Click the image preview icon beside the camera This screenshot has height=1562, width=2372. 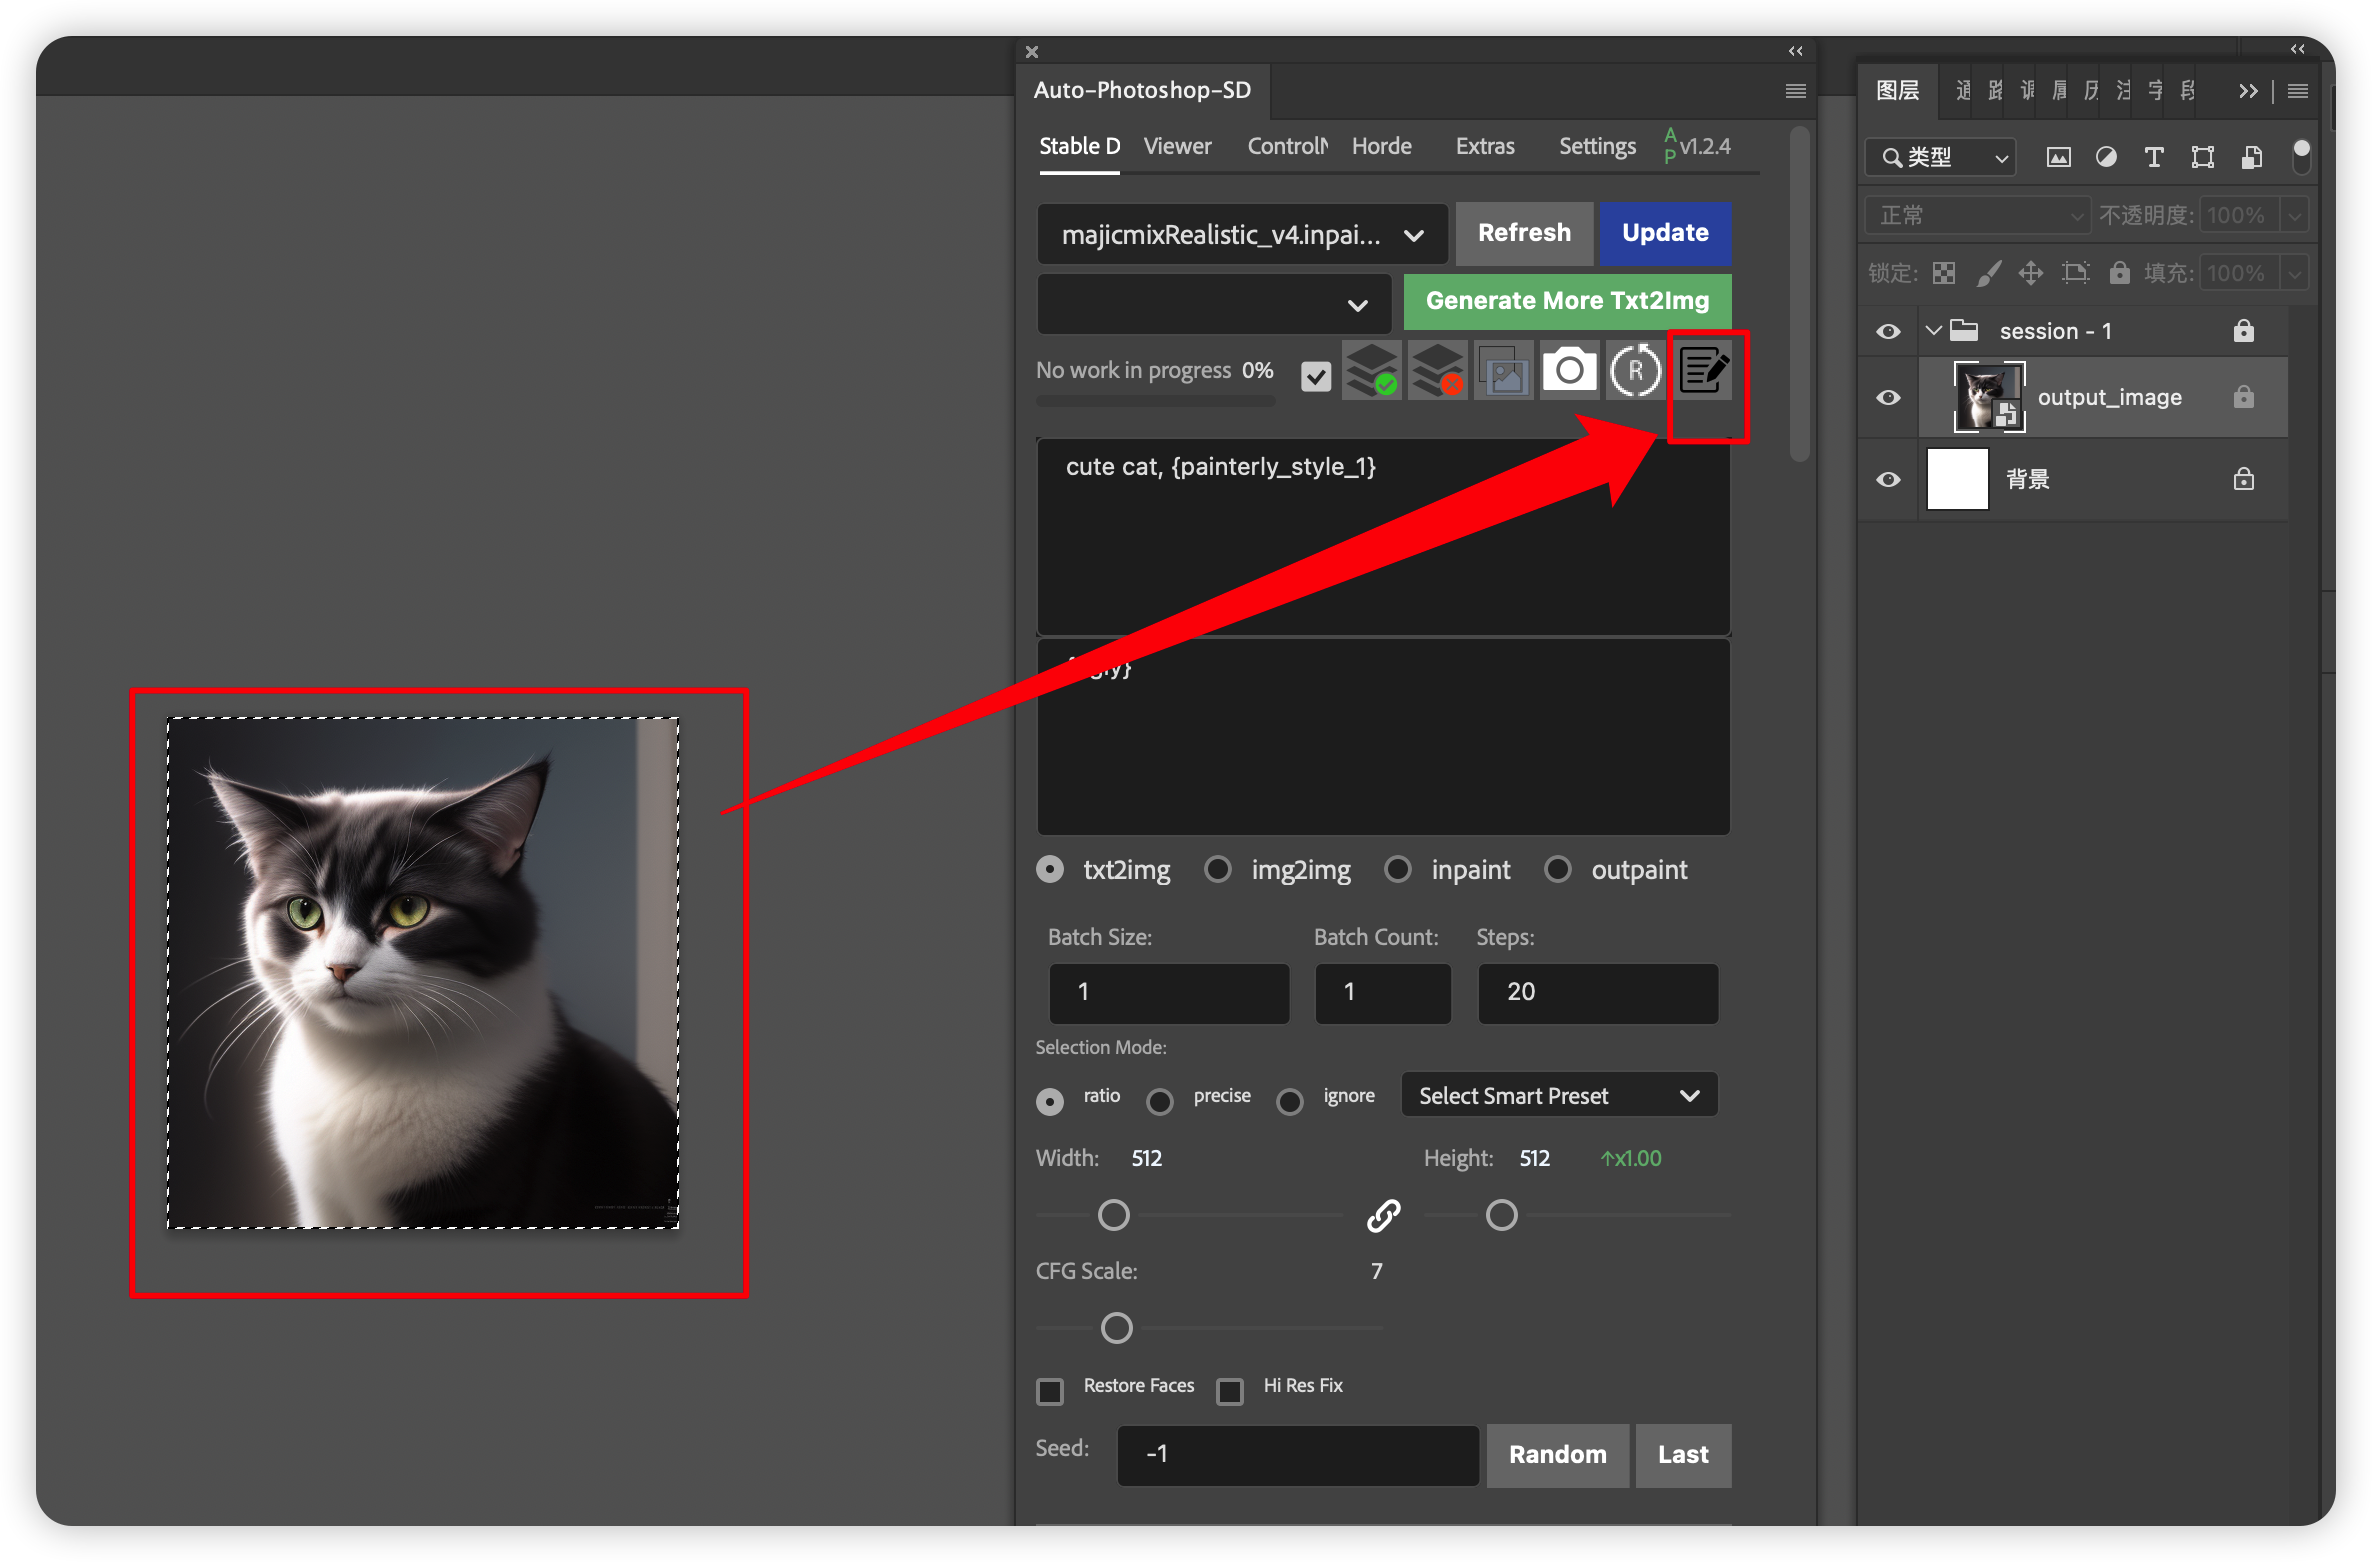click(x=1503, y=370)
